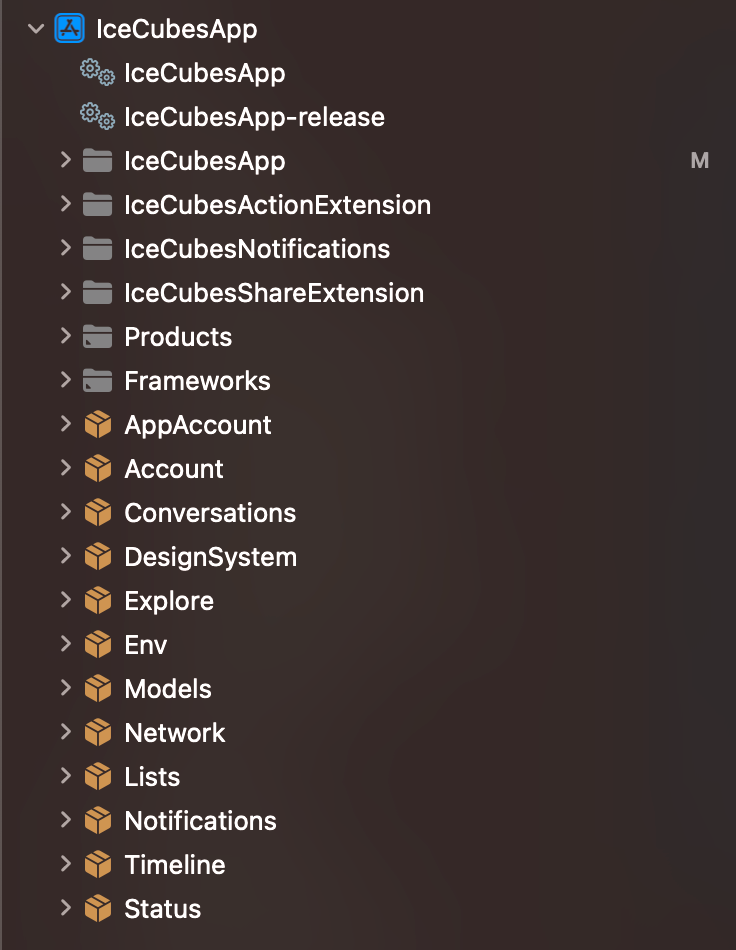Select the Network package name

[174, 733]
